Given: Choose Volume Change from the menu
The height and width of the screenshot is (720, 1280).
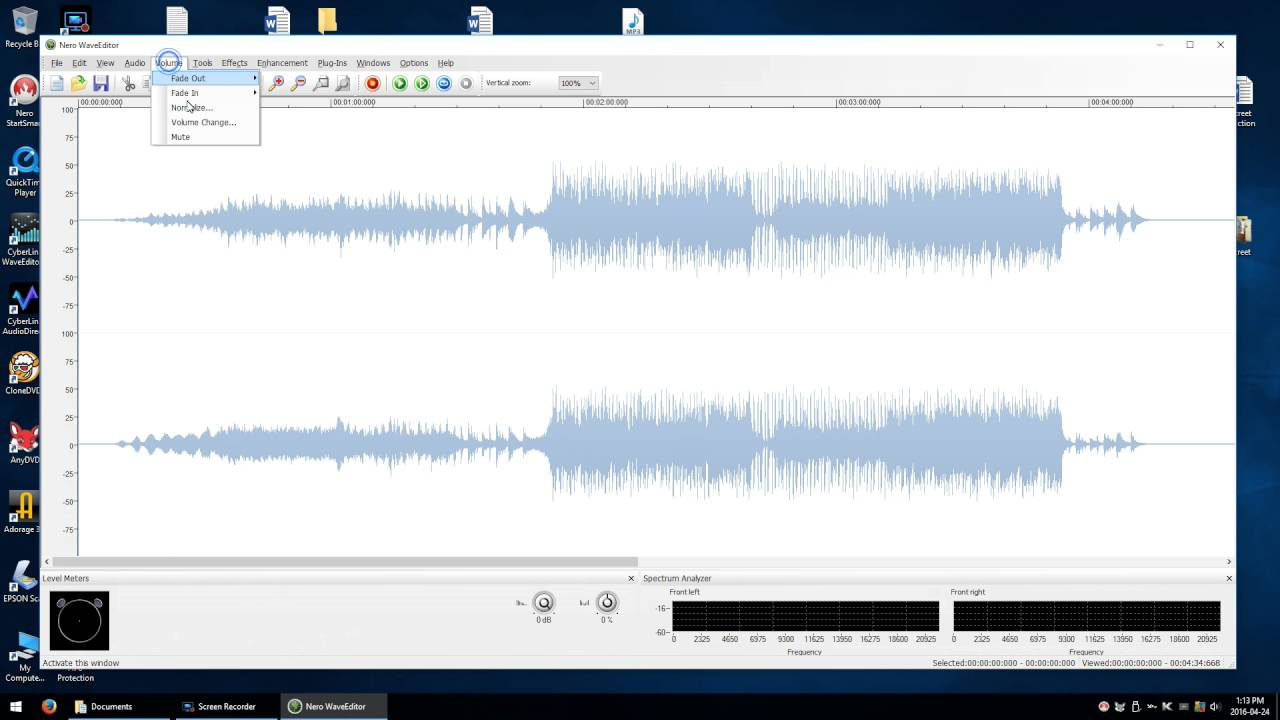Looking at the screenshot, I should click(206, 122).
